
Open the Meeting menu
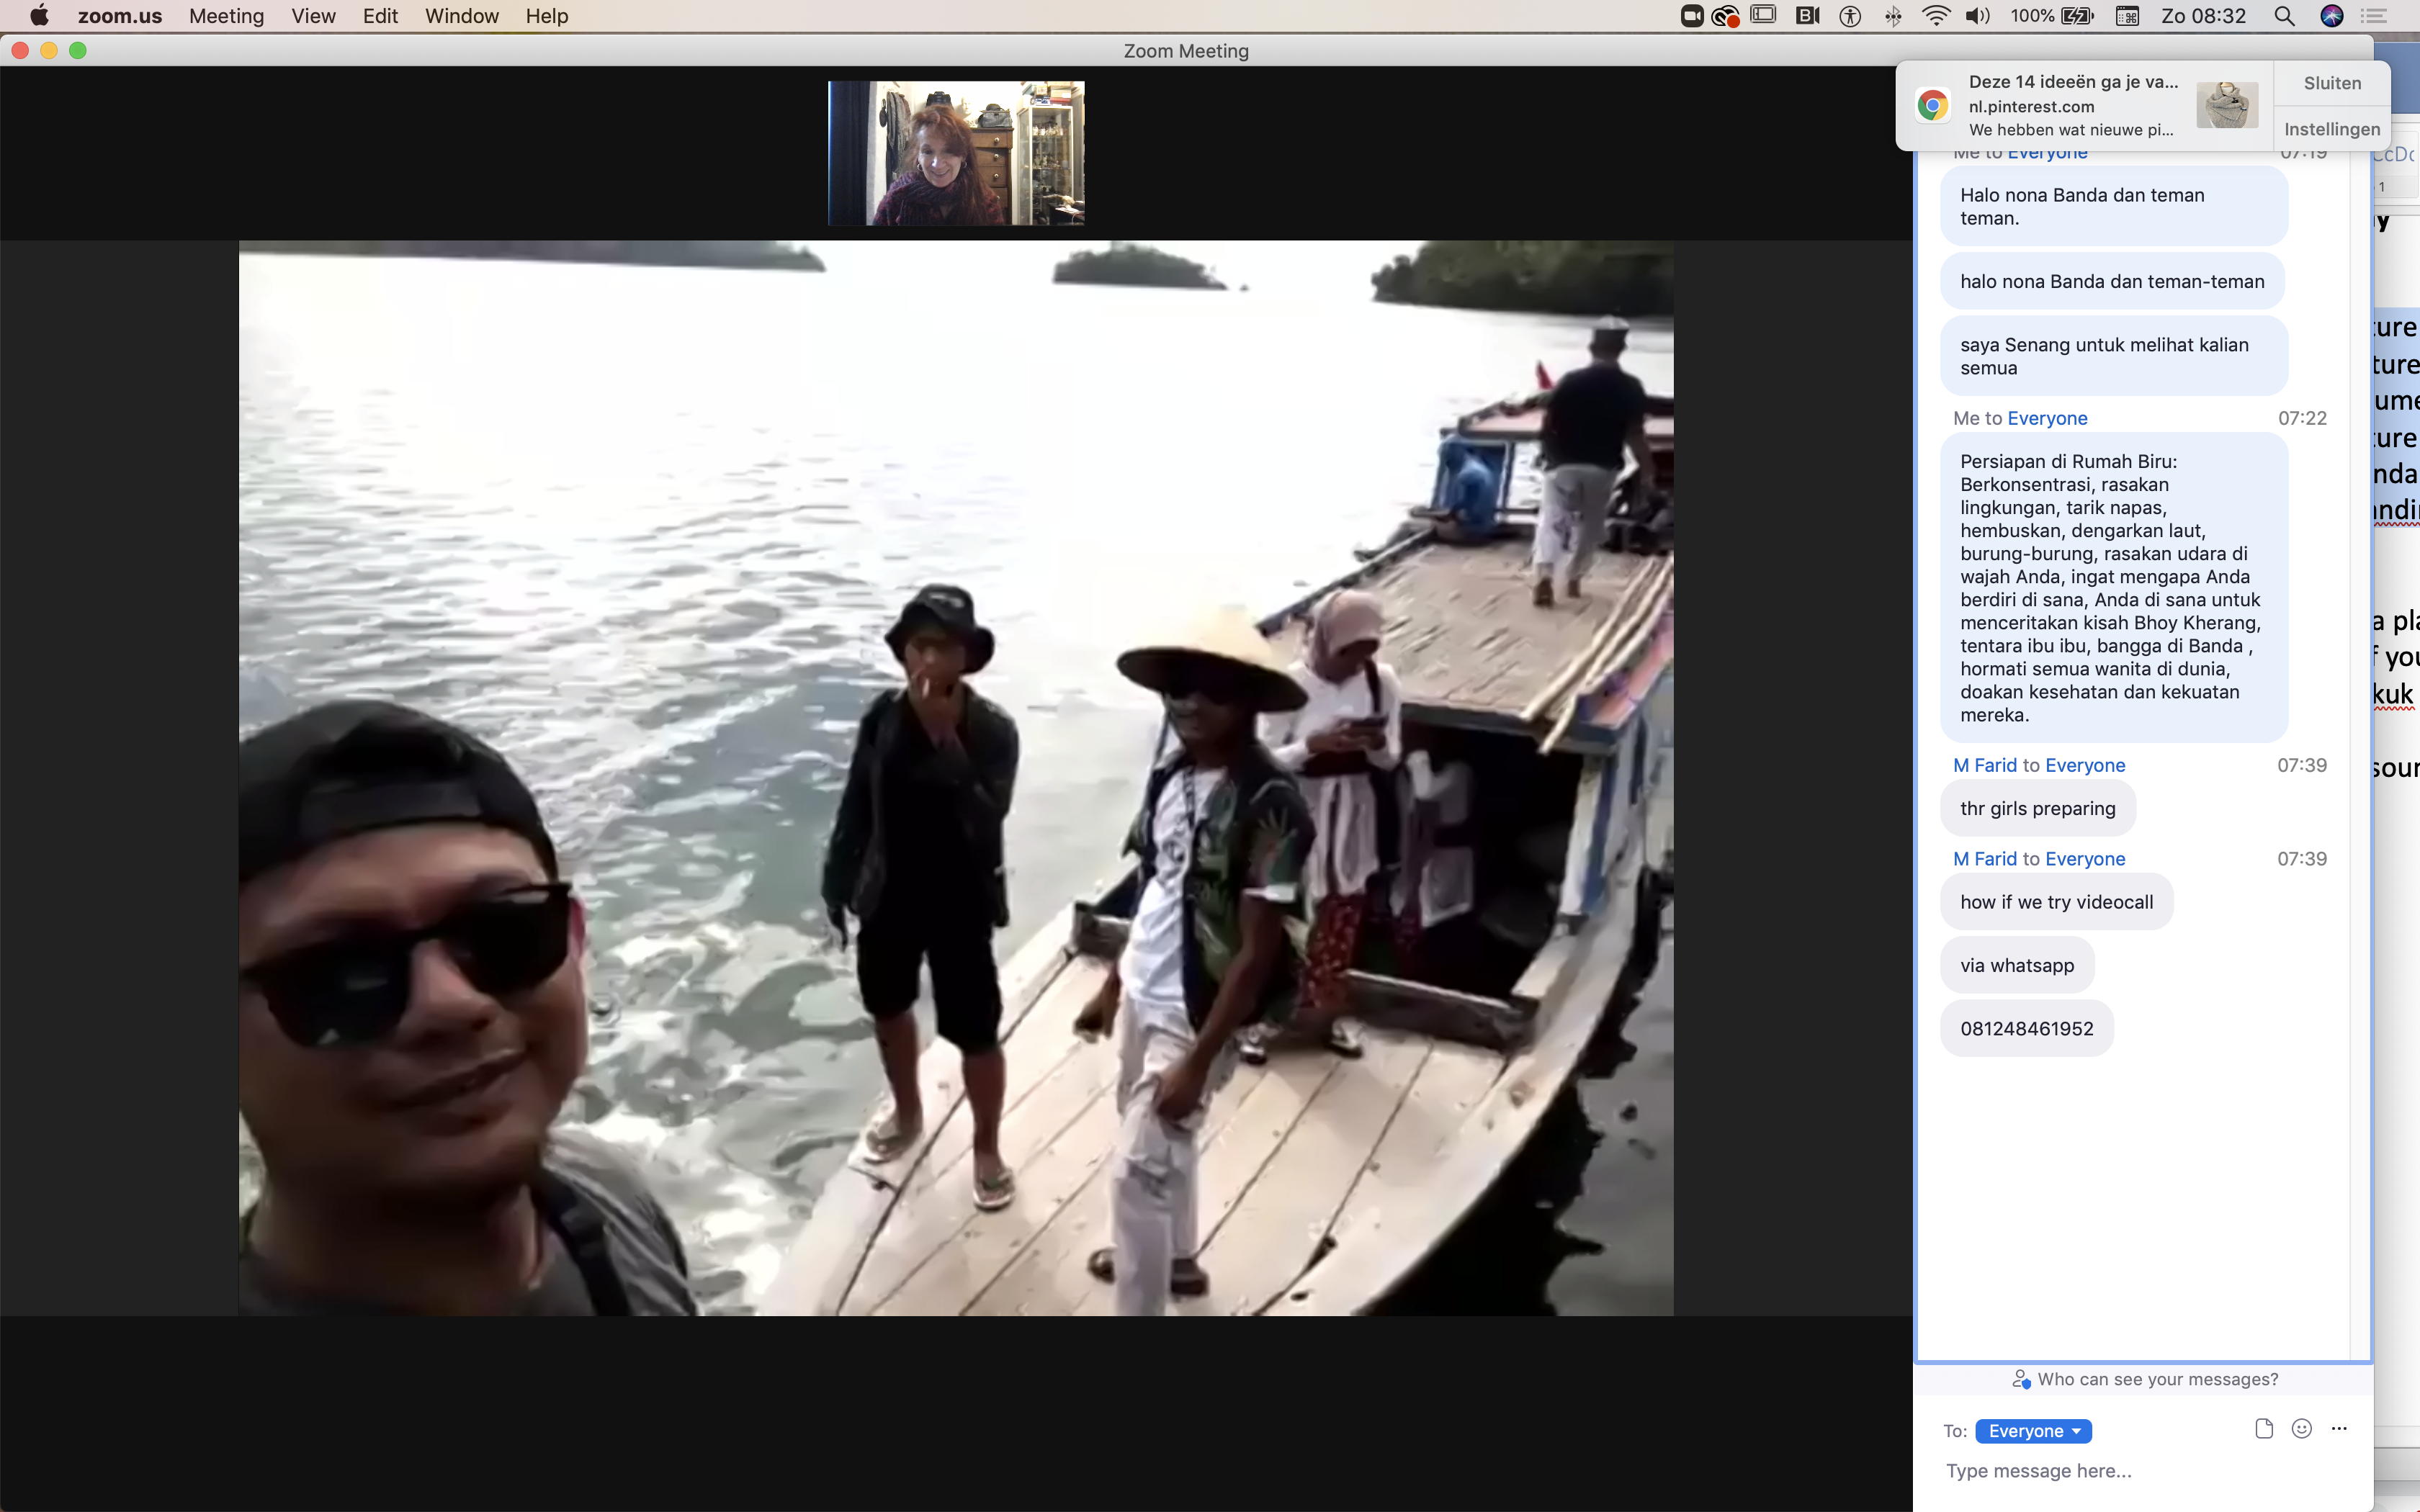(x=226, y=16)
